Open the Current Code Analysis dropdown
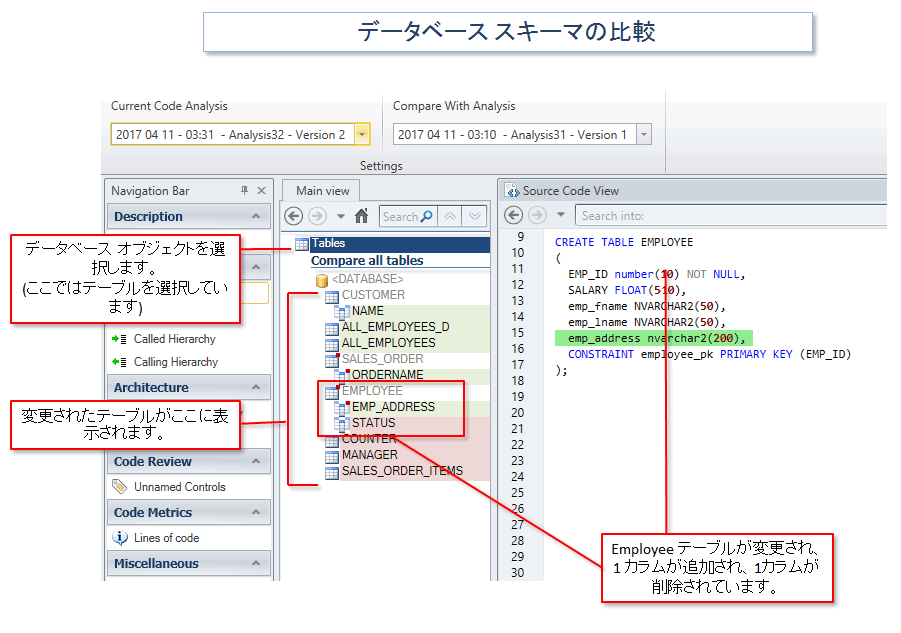Viewport: 901px width, 633px height. point(362,135)
